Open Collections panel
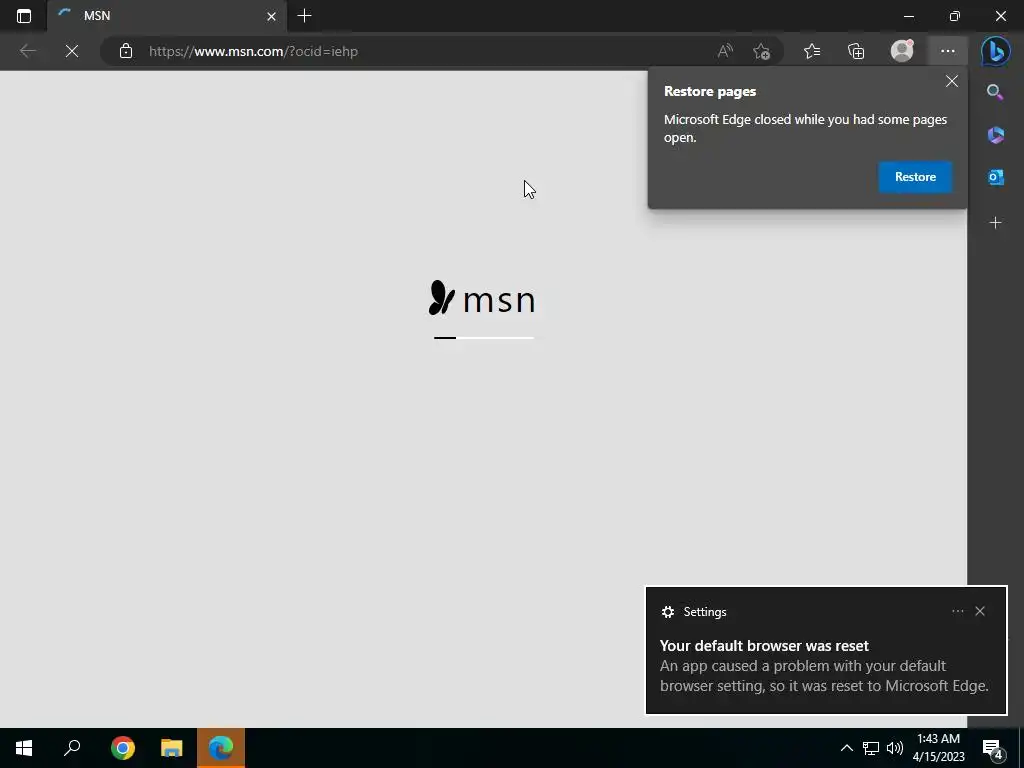The image size is (1024, 768). pos(856,51)
